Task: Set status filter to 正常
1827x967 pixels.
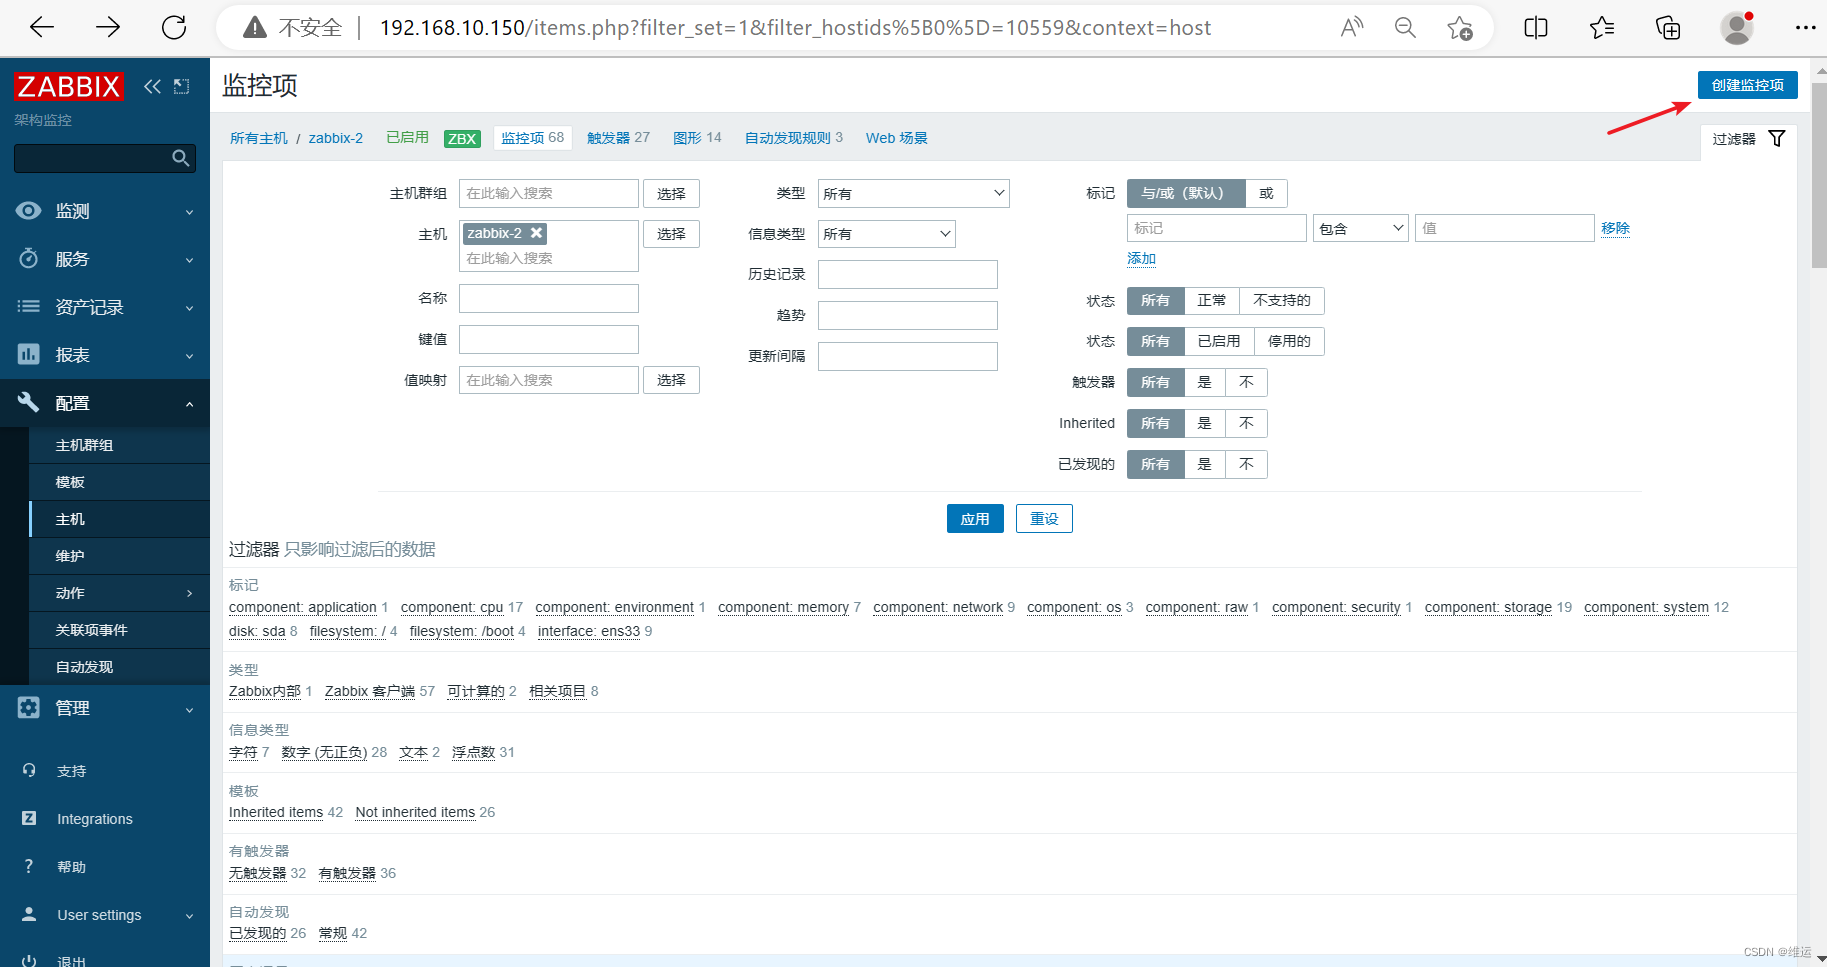Action: (1211, 300)
